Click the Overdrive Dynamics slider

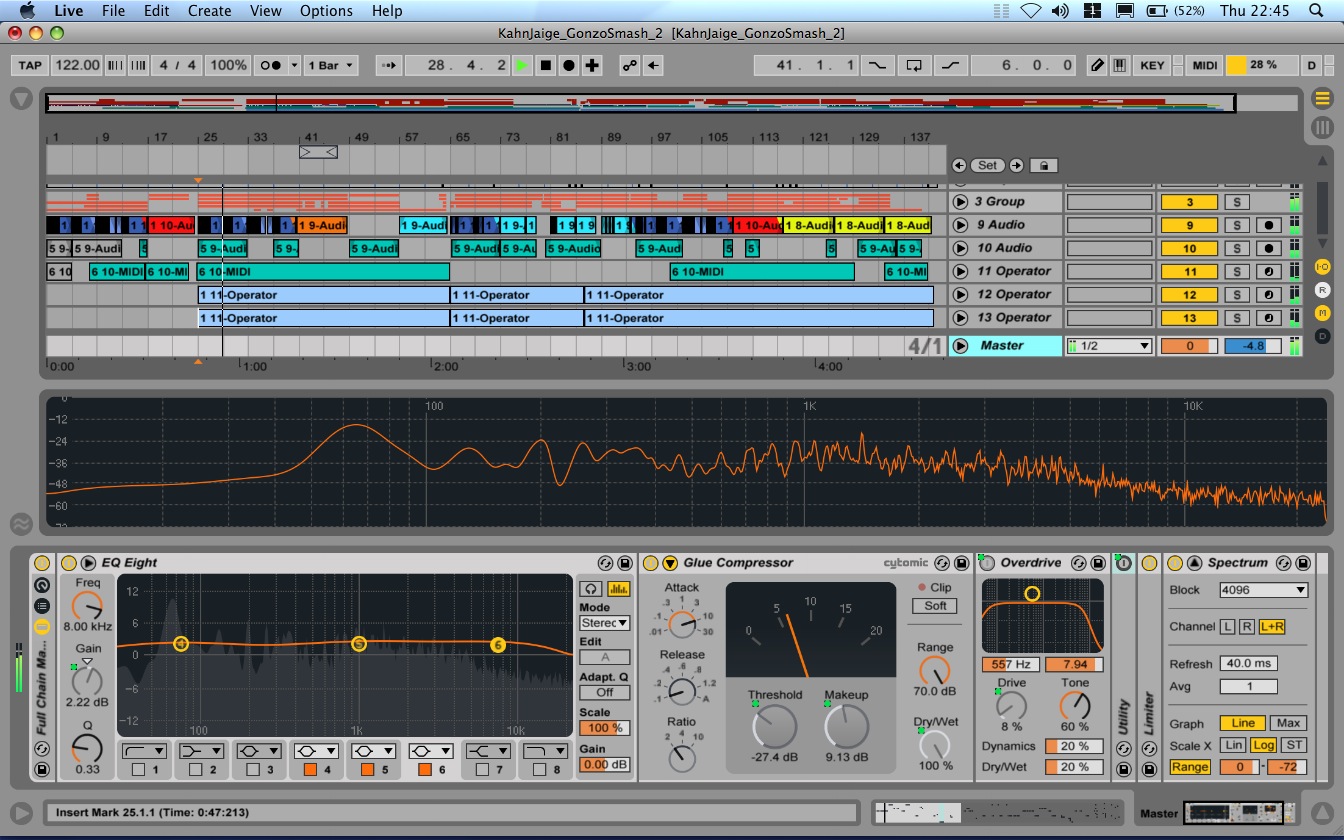coord(1073,746)
